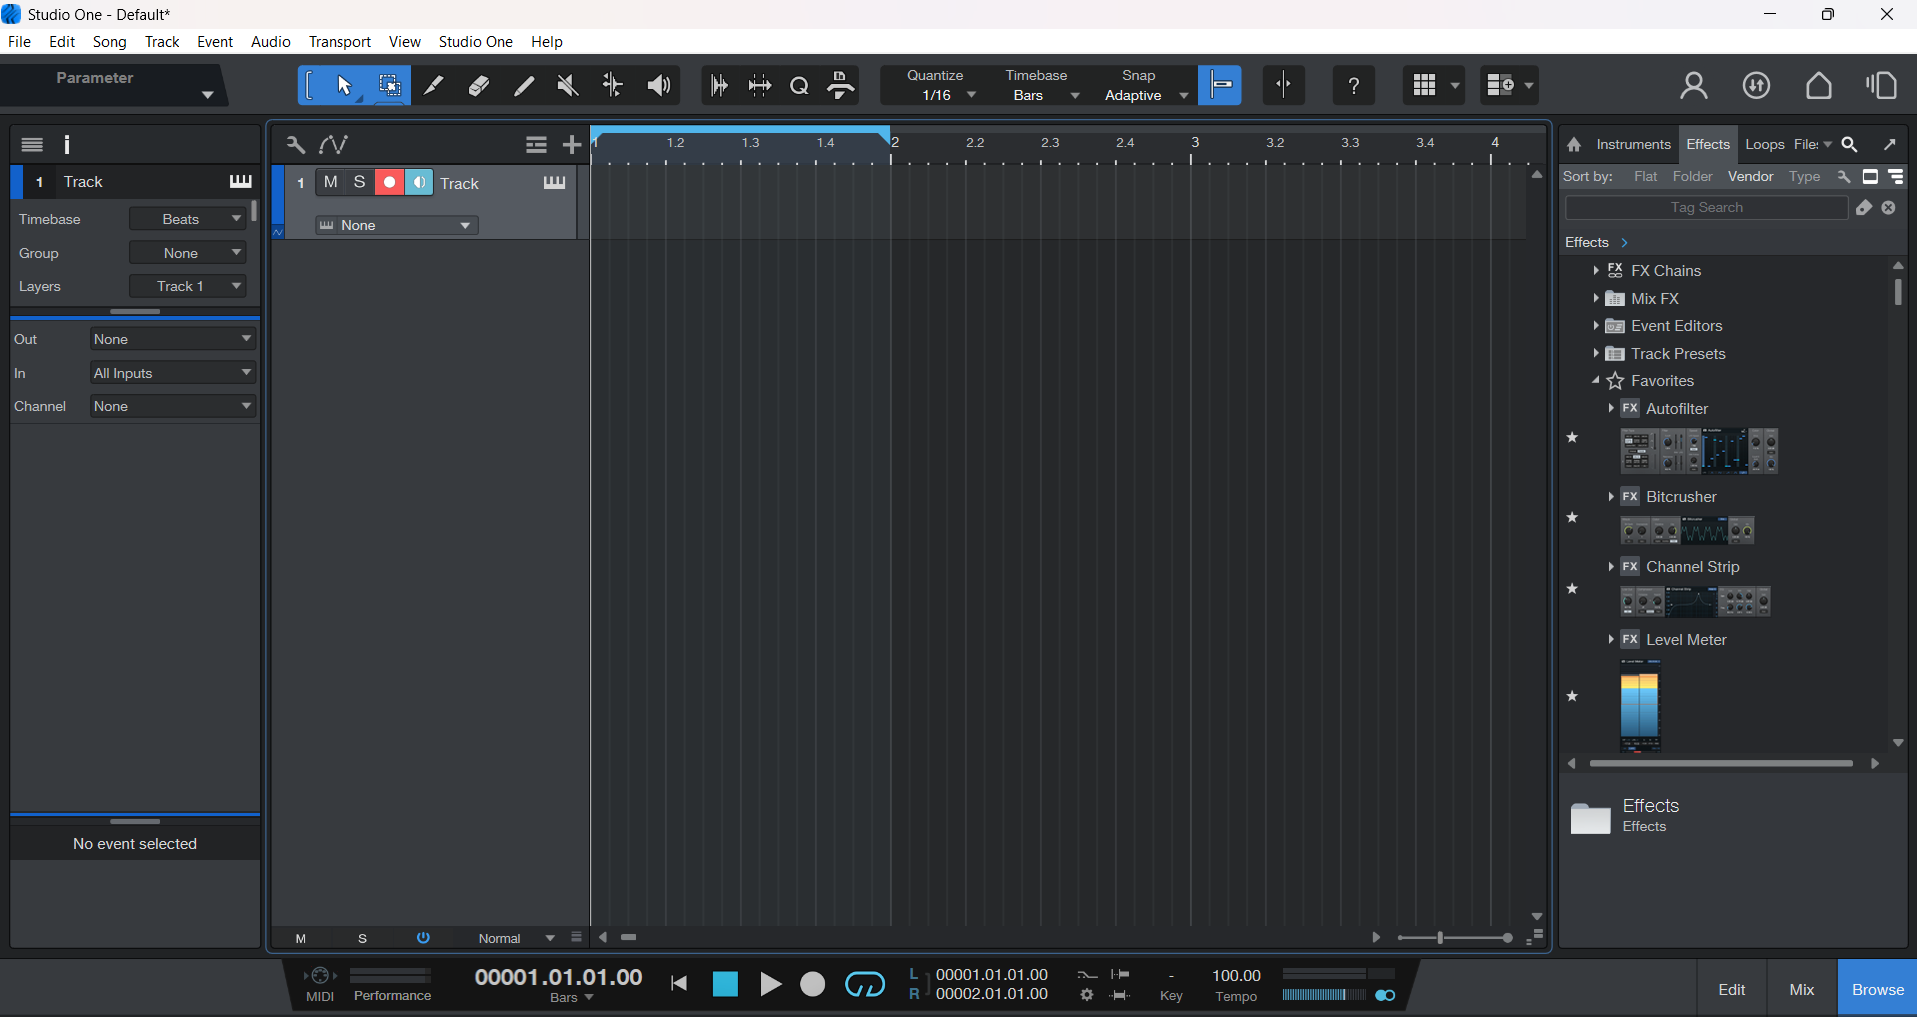Click the browser search magnifier
Image resolution: width=1917 pixels, height=1017 pixels.
[1850, 145]
